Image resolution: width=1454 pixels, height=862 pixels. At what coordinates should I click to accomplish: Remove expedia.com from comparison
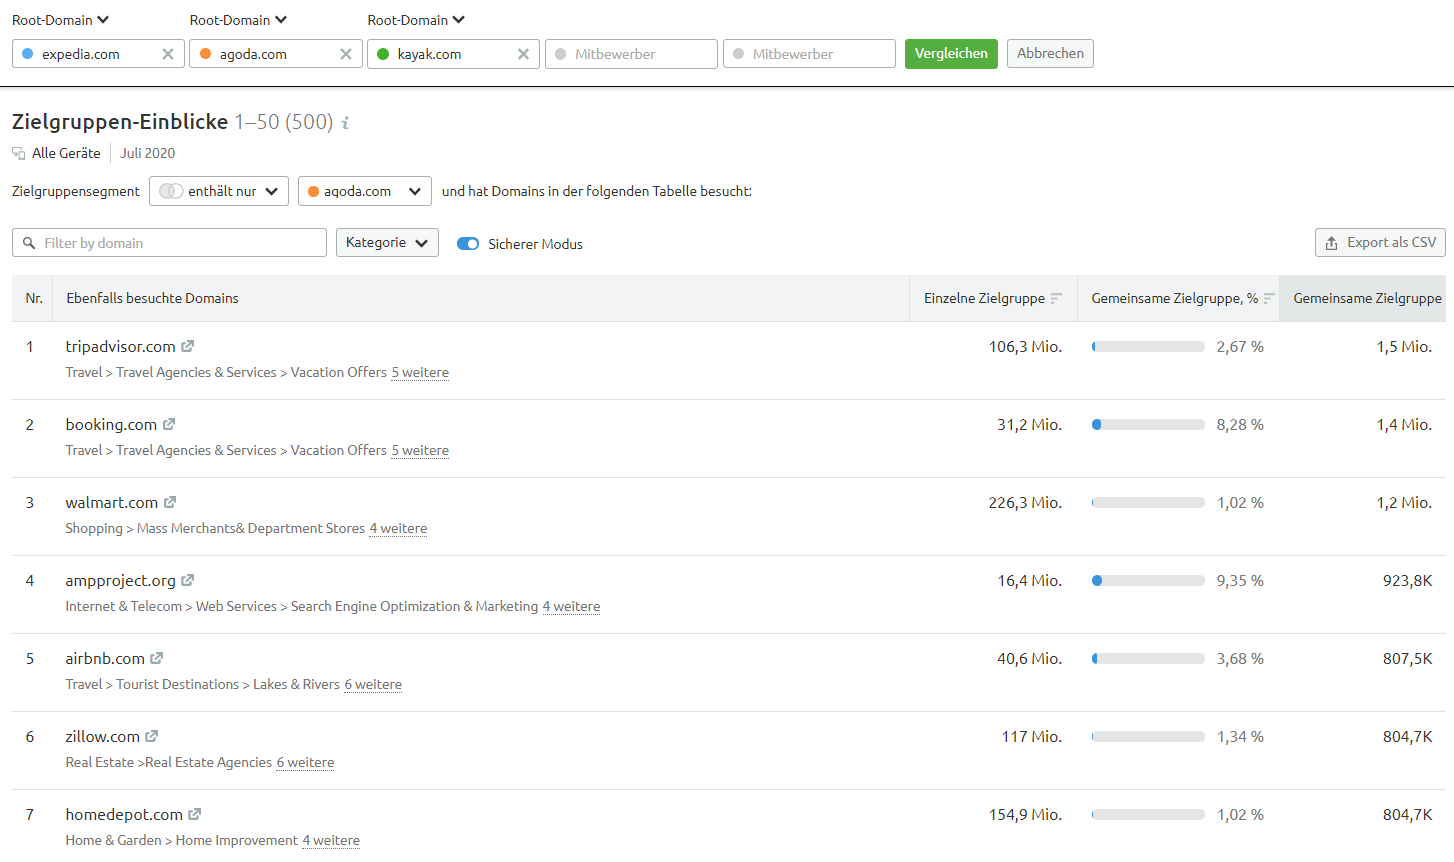[168, 54]
